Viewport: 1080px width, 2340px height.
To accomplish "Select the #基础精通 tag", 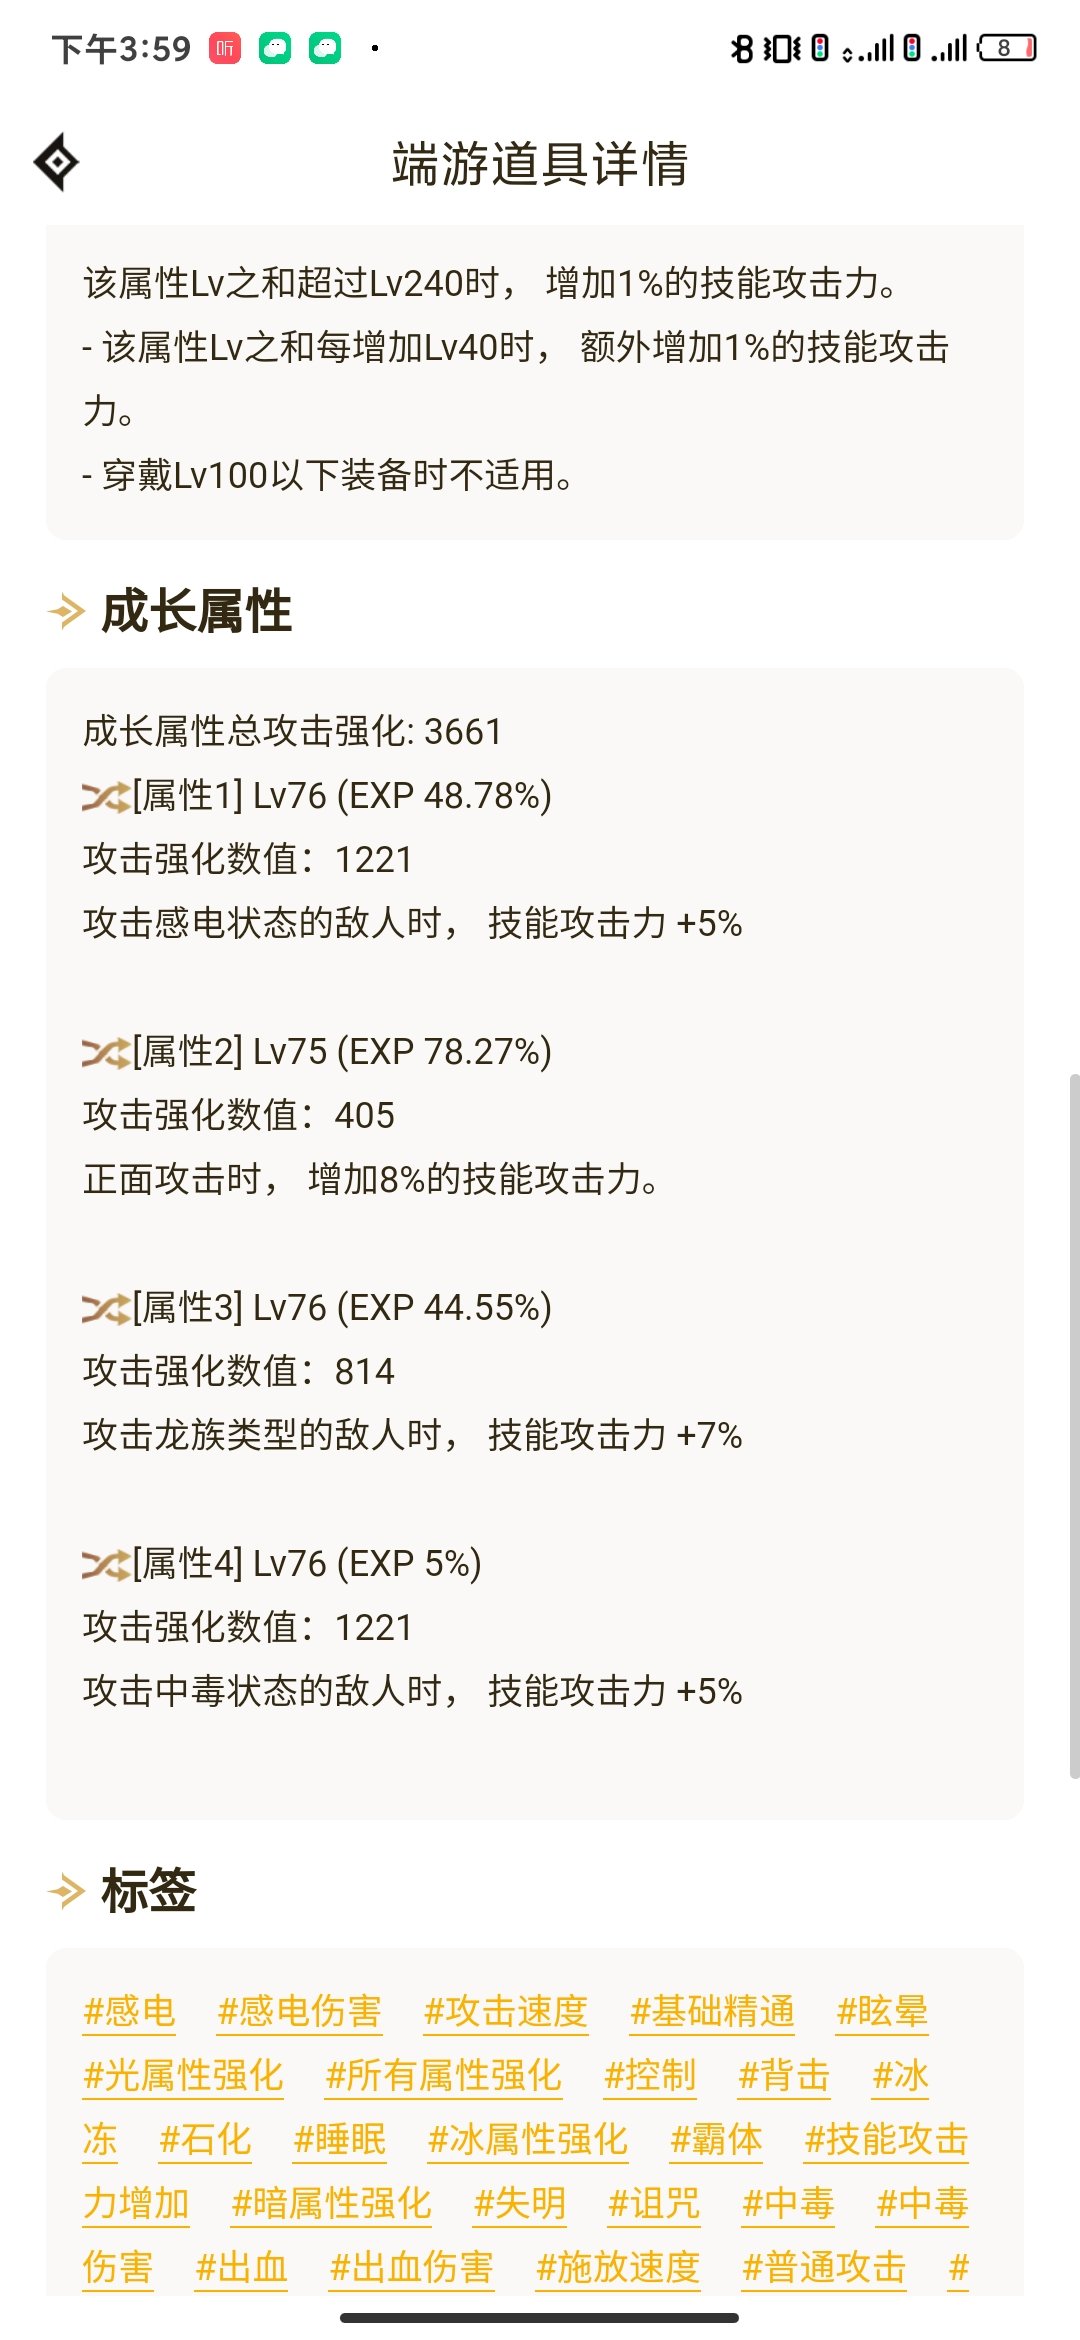I will [x=712, y=2011].
